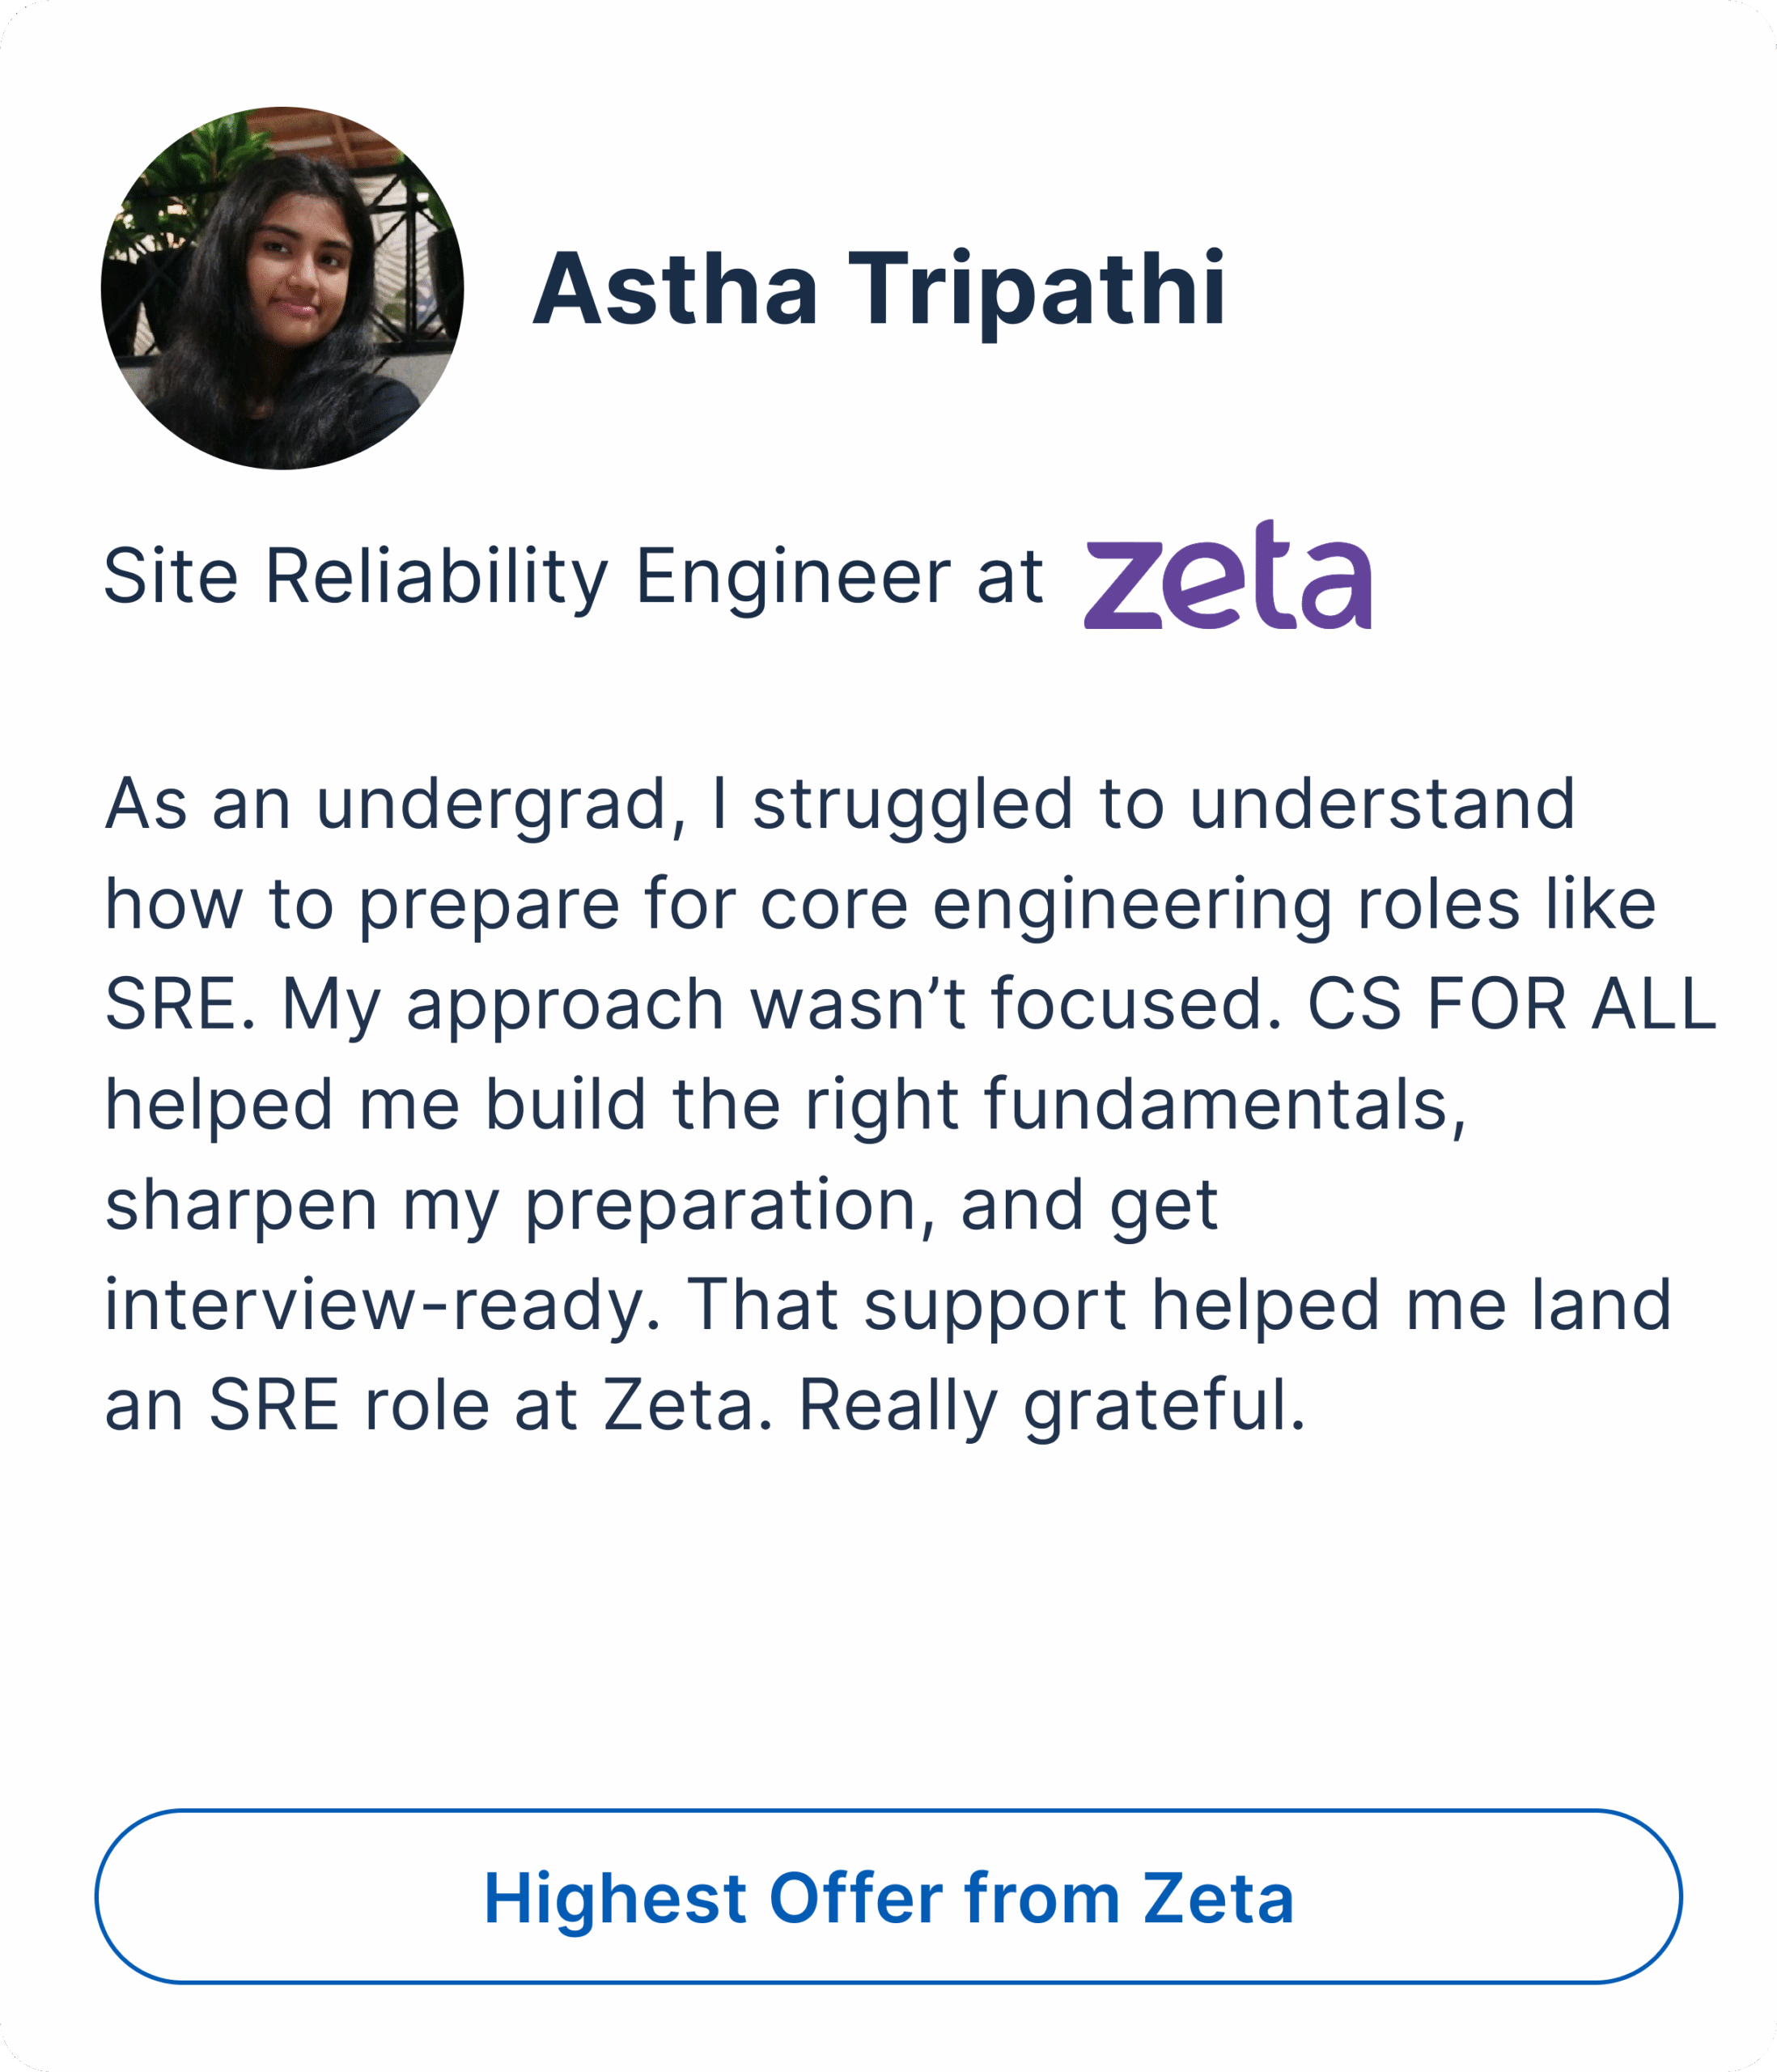Click the surname Tripathi in the heading
Image resolution: width=1777 pixels, height=2072 pixels.
click(1036, 290)
